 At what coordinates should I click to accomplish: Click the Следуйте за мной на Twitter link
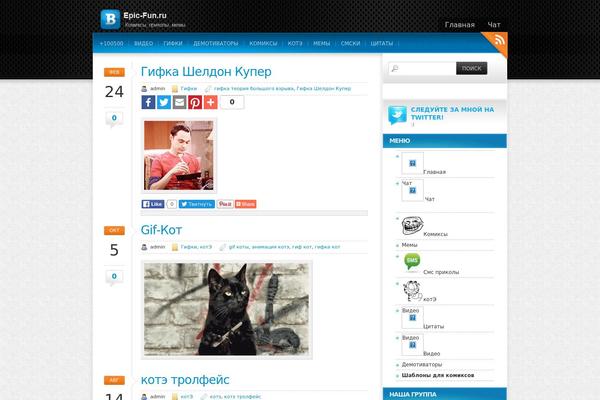pyautogui.click(x=452, y=113)
